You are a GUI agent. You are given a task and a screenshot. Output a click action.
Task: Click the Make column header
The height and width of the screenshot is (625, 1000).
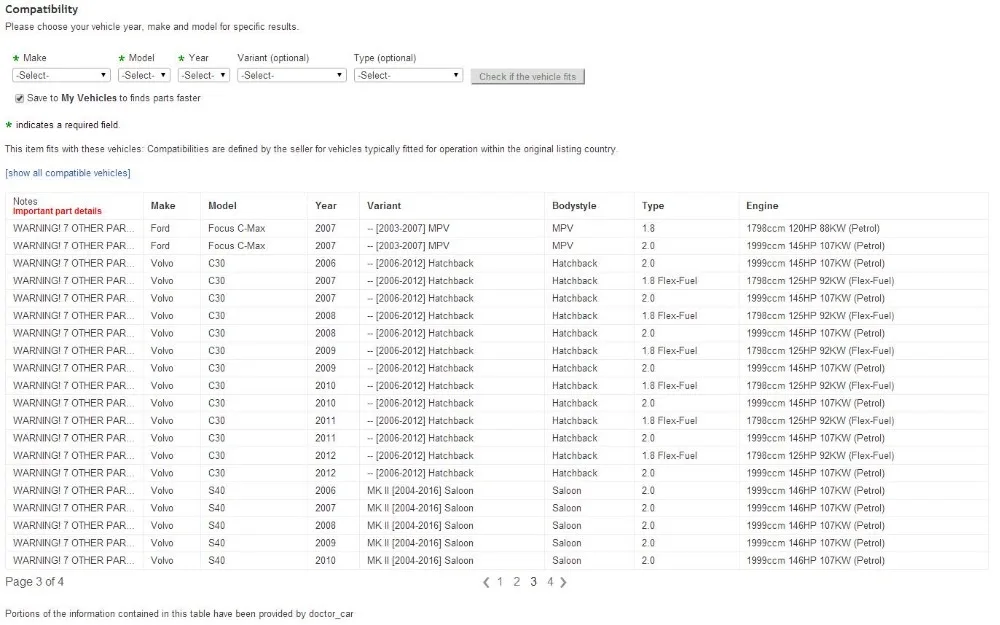(163, 205)
